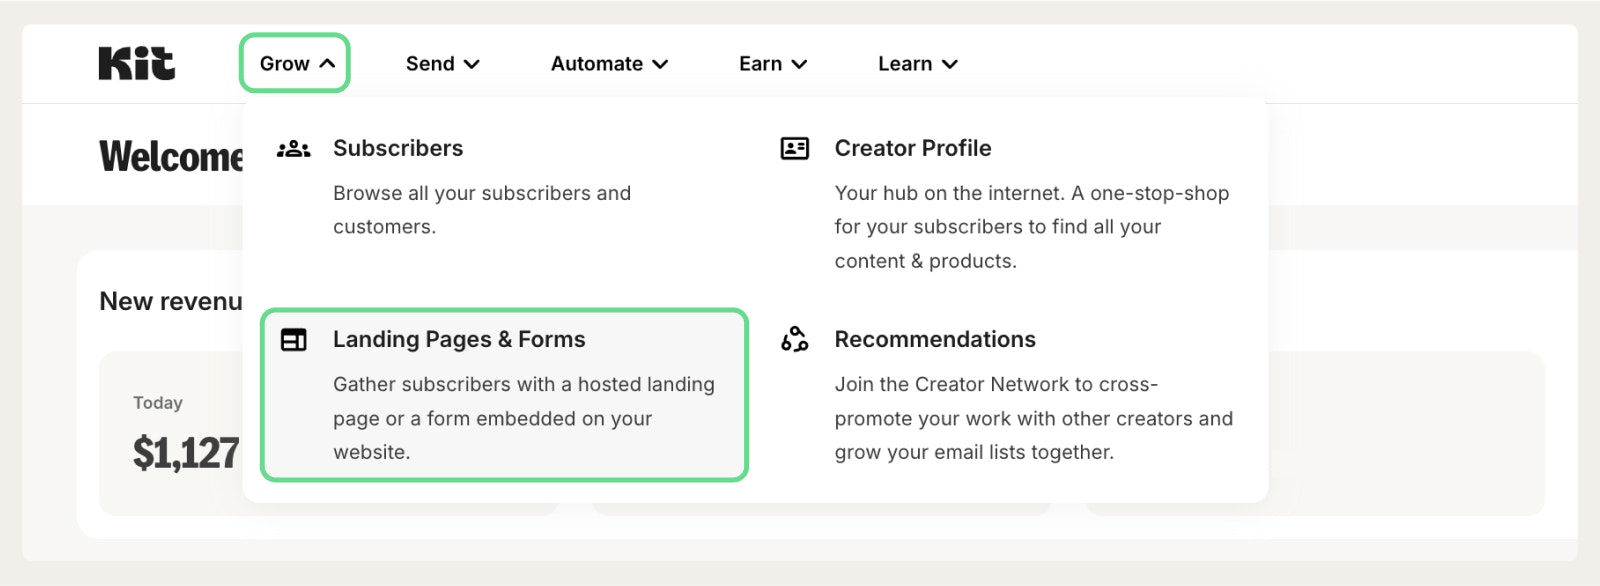Select Landing Pages & Forms title
The image size is (1600, 586).
pyautogui.click(x=459, y=340)
